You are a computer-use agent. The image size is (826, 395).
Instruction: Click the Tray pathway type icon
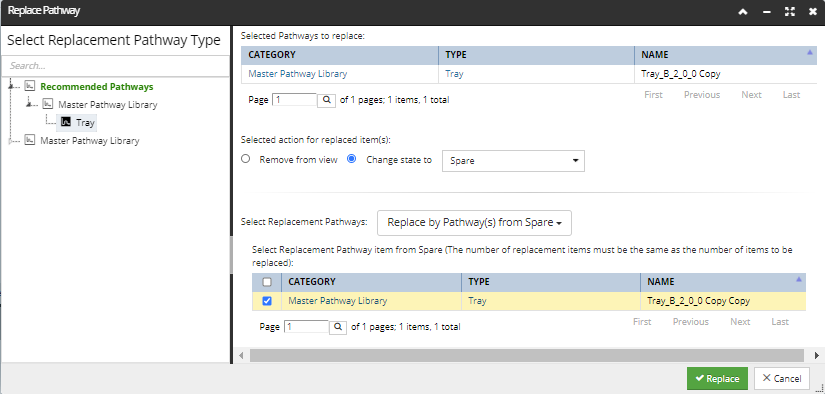(x=66, y=122)
